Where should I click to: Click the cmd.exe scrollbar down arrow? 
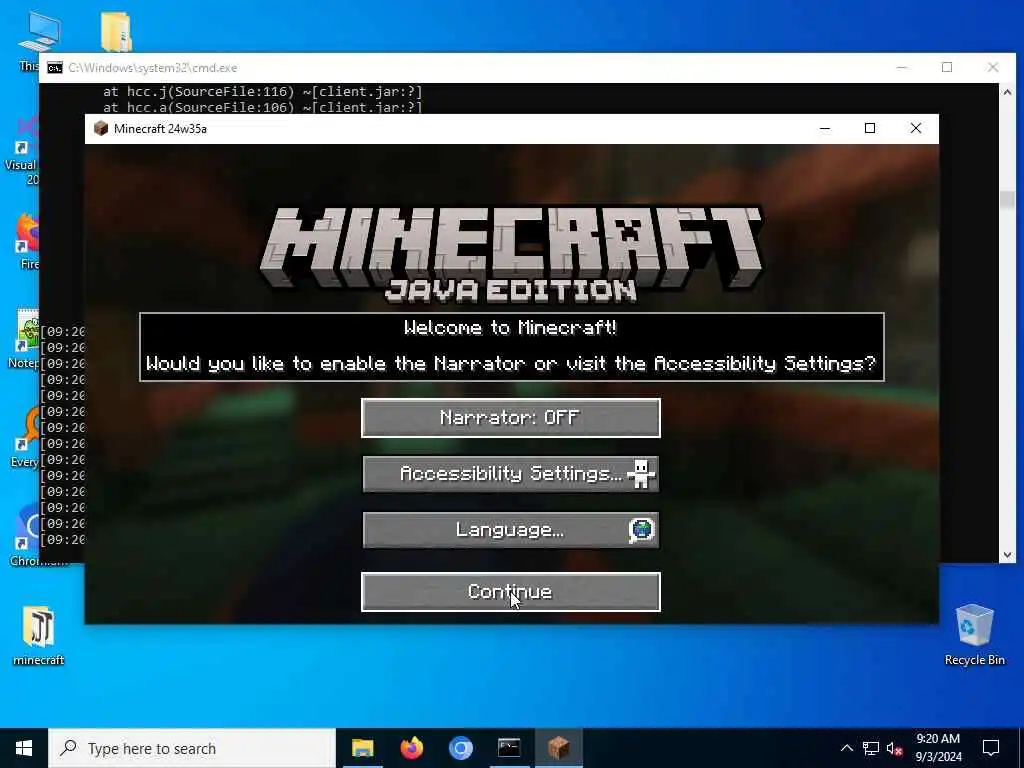pyautogui.click(x=1007, y=554)
